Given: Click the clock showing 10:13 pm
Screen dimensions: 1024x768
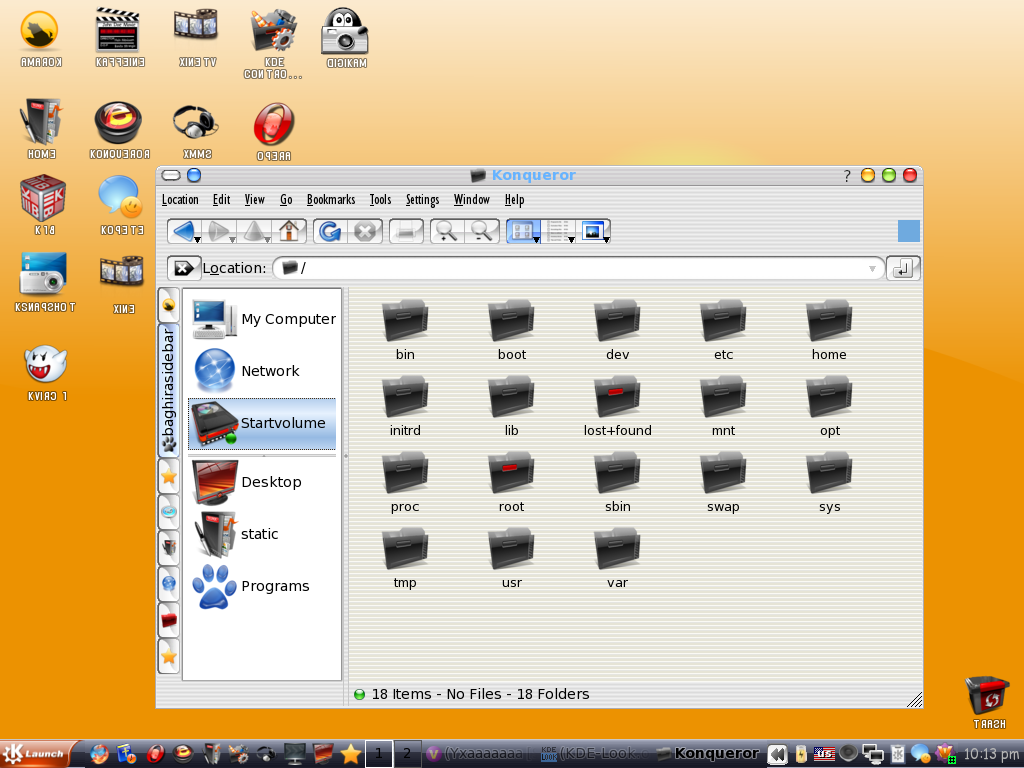Looking at the screenshot, I should [x=993, y=754].
